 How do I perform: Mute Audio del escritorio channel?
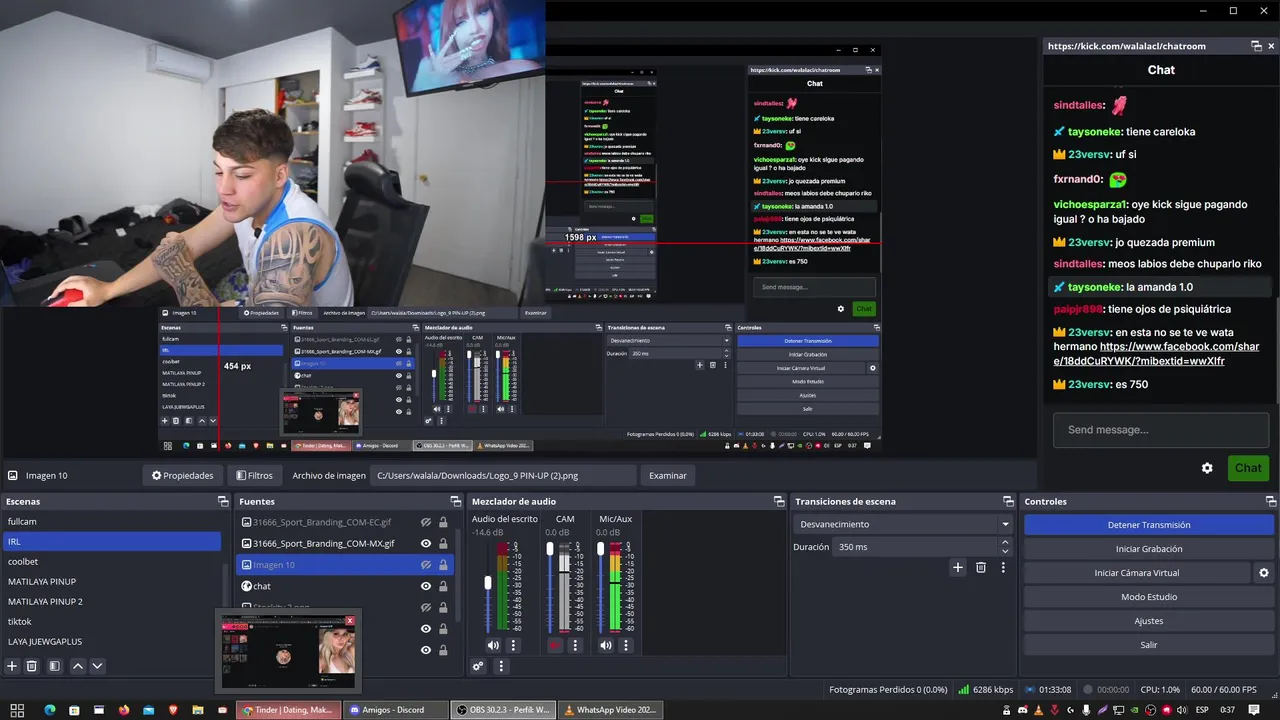click(x=493, y=645)
